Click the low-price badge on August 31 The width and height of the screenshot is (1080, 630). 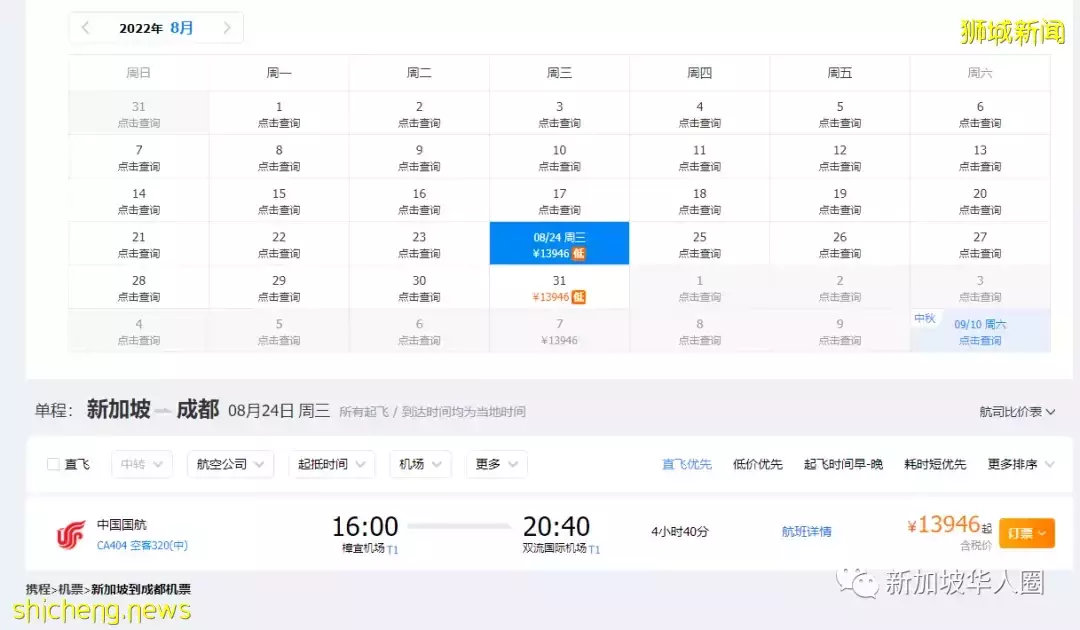click(578, 297)
